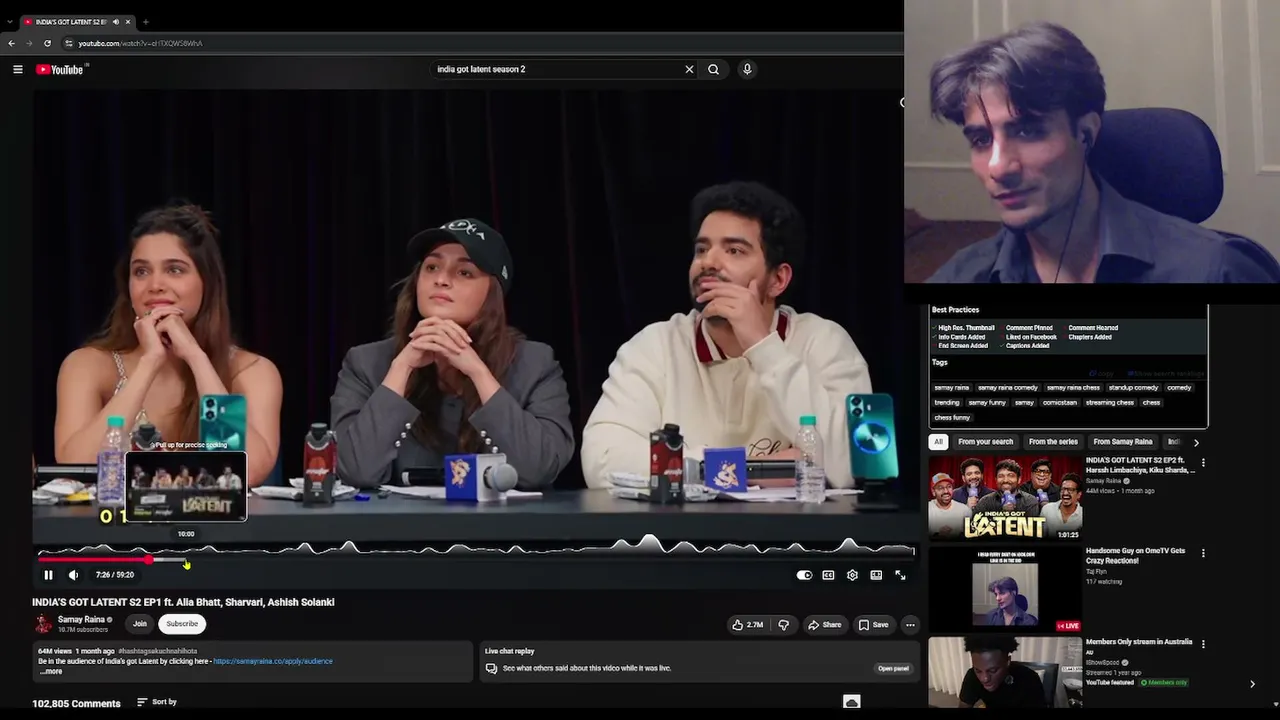This screenshot has height=720, width=1280.
Task: Click the #hashtagsakuchnahihota hashtag
Action: click(x=158, y=651)
